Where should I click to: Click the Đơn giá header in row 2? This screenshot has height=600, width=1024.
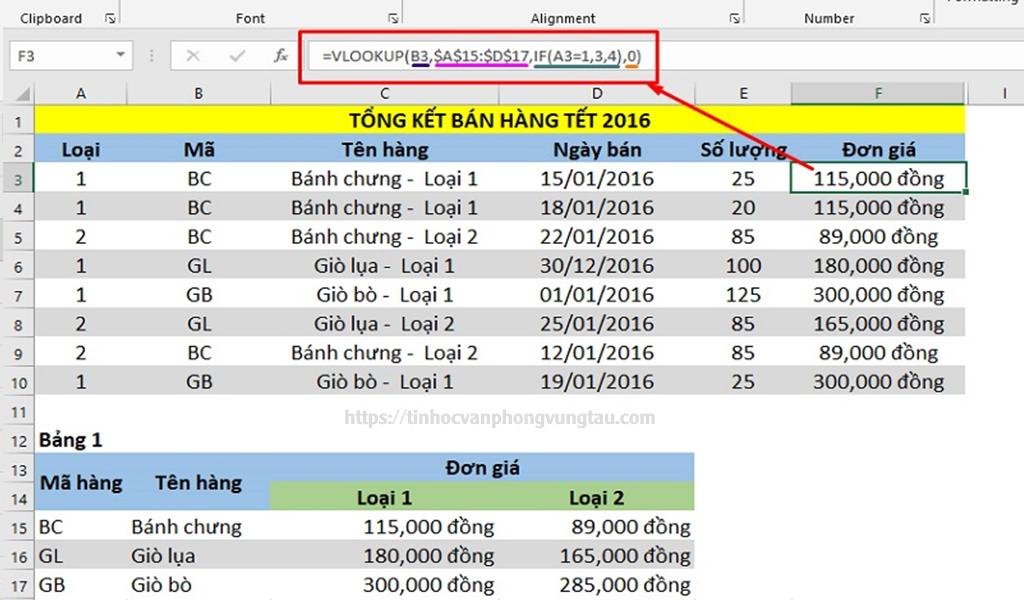coord(878,150)
